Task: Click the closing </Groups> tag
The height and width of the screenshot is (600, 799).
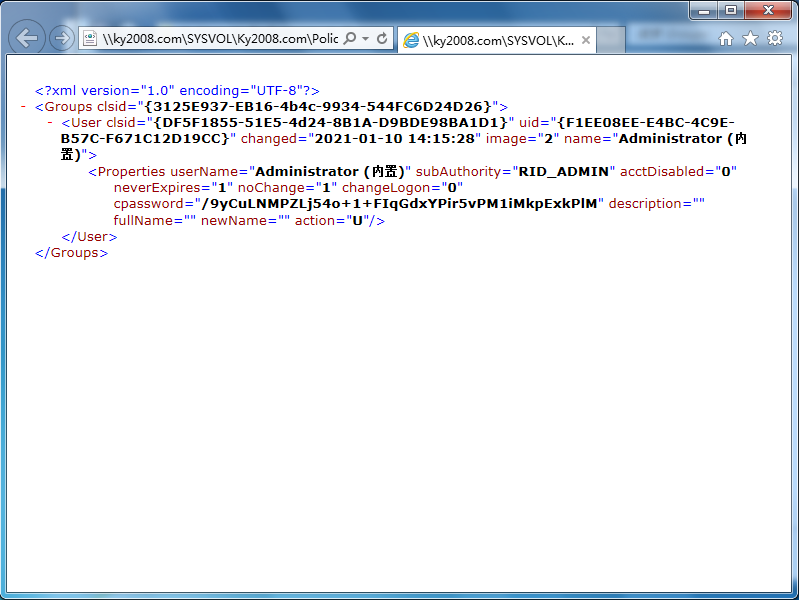Action: pos(71,253)
